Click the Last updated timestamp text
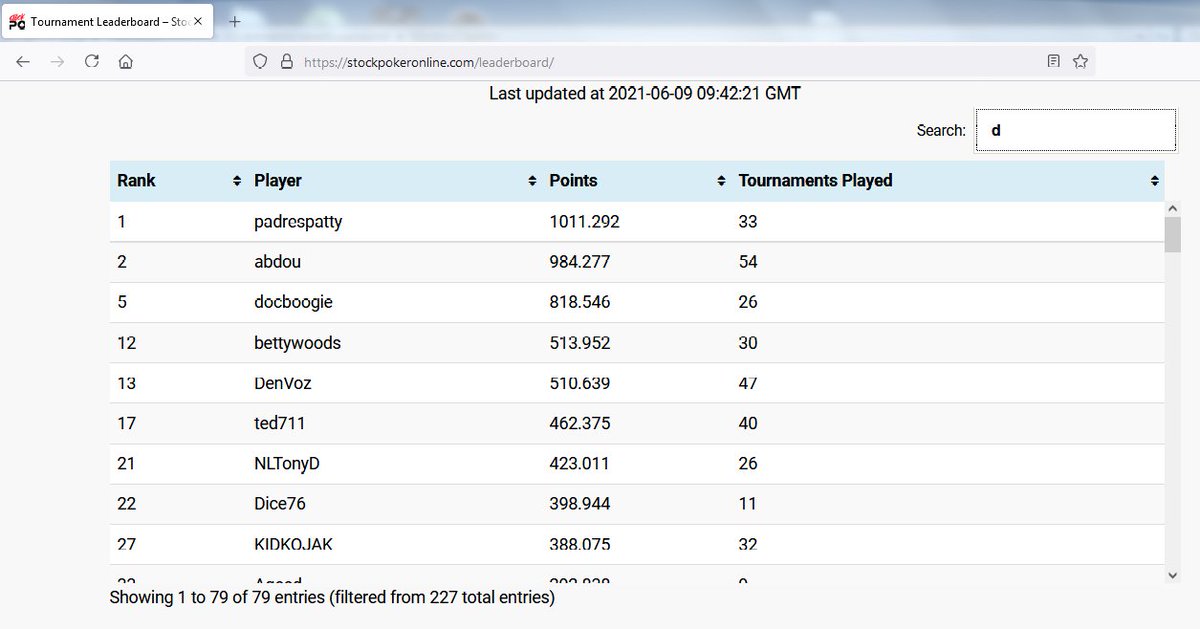Screen dimensions: 1200x629 click(x=645, y=94)
